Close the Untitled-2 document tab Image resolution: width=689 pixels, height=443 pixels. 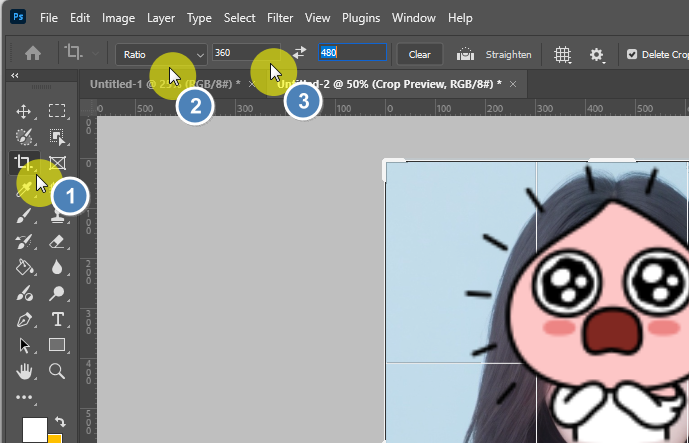513,84
